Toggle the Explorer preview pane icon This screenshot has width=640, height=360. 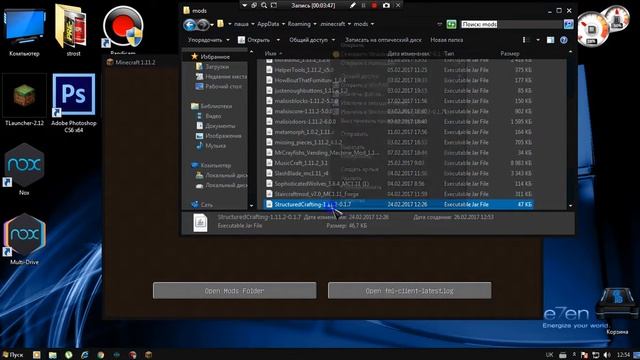click(550, 40)
